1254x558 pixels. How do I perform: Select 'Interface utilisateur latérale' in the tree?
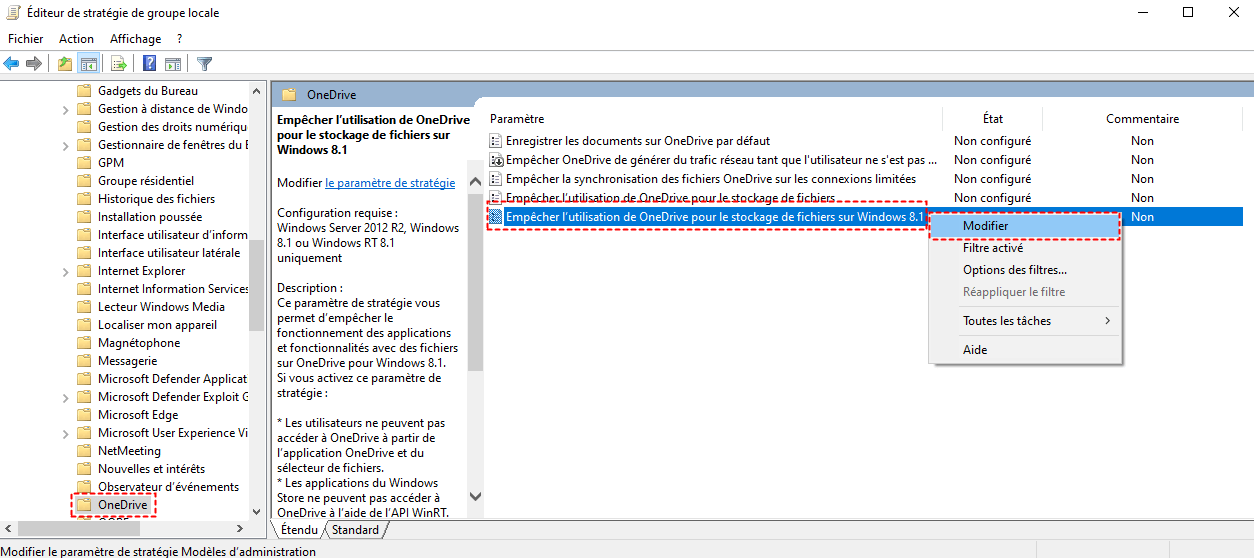click(169, 253)
